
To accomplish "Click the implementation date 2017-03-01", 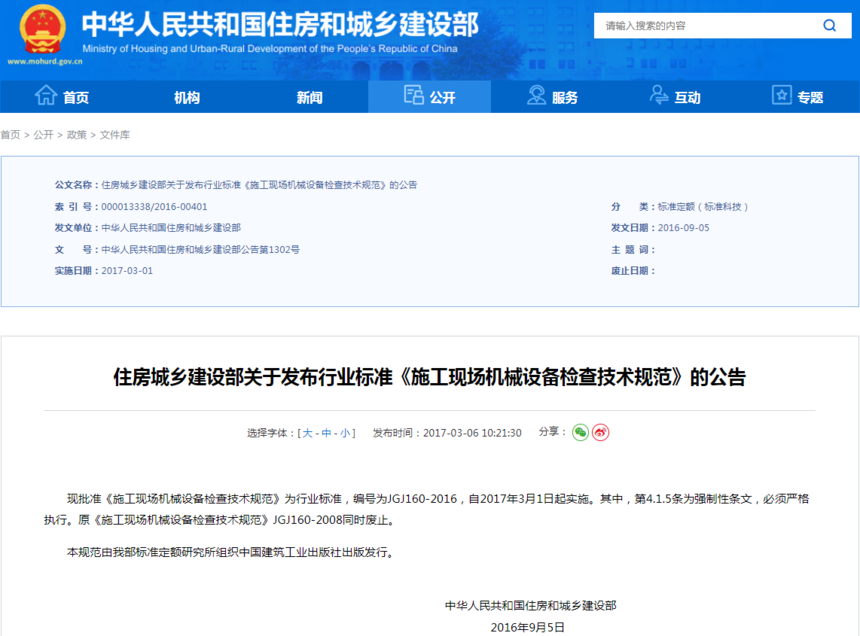I will point(127,271).
